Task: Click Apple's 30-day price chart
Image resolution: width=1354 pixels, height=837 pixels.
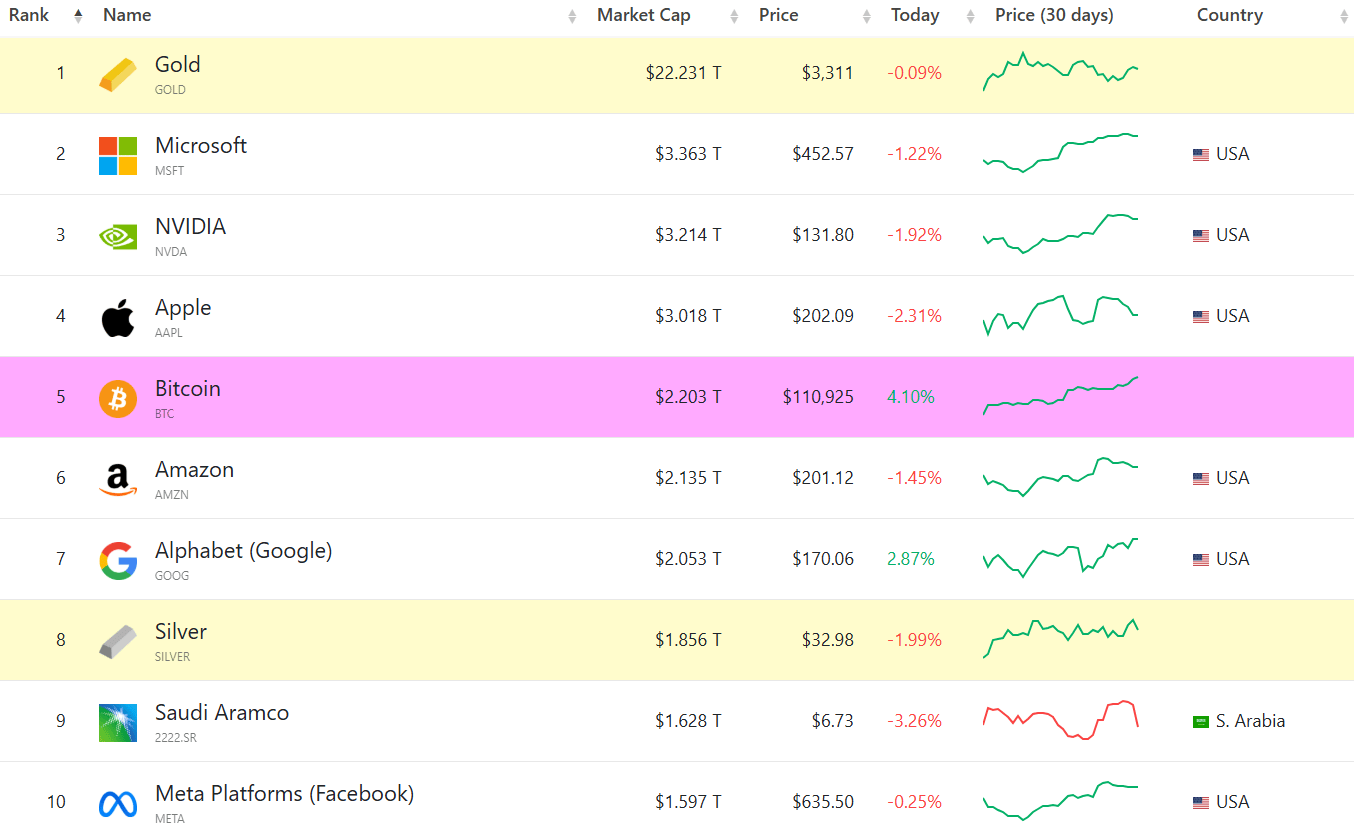Action: coord(1061,315)
